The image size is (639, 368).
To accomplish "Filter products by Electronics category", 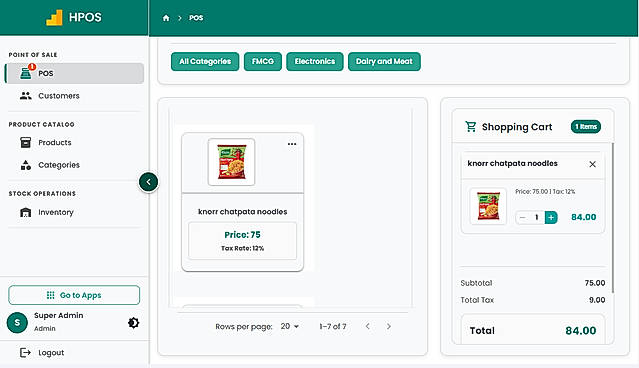I will coord(315,62).
